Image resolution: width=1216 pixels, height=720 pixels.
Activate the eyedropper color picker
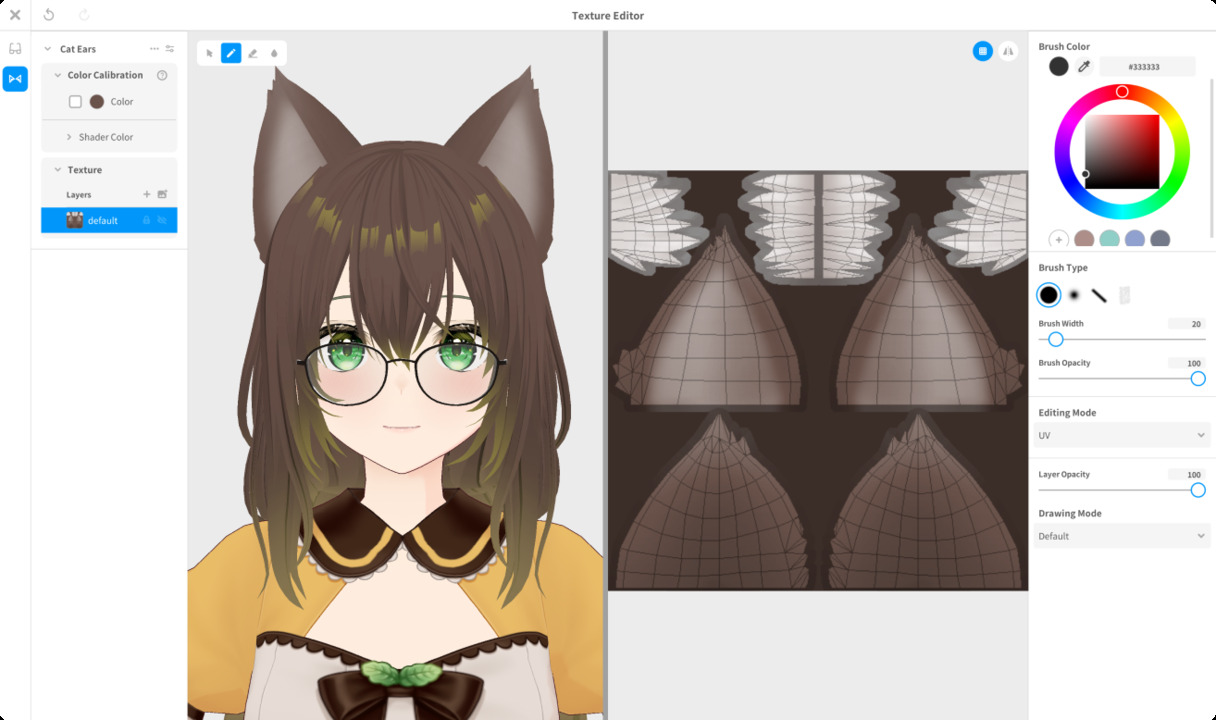click(x=1083, y=67)
